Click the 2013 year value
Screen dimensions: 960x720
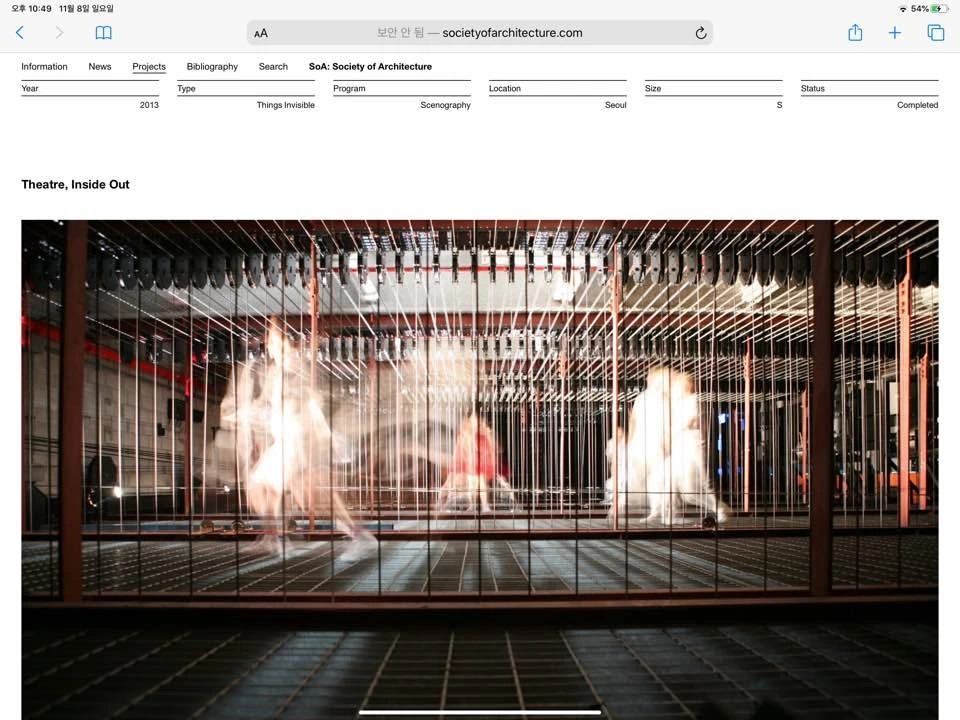[x=149, y=105]
